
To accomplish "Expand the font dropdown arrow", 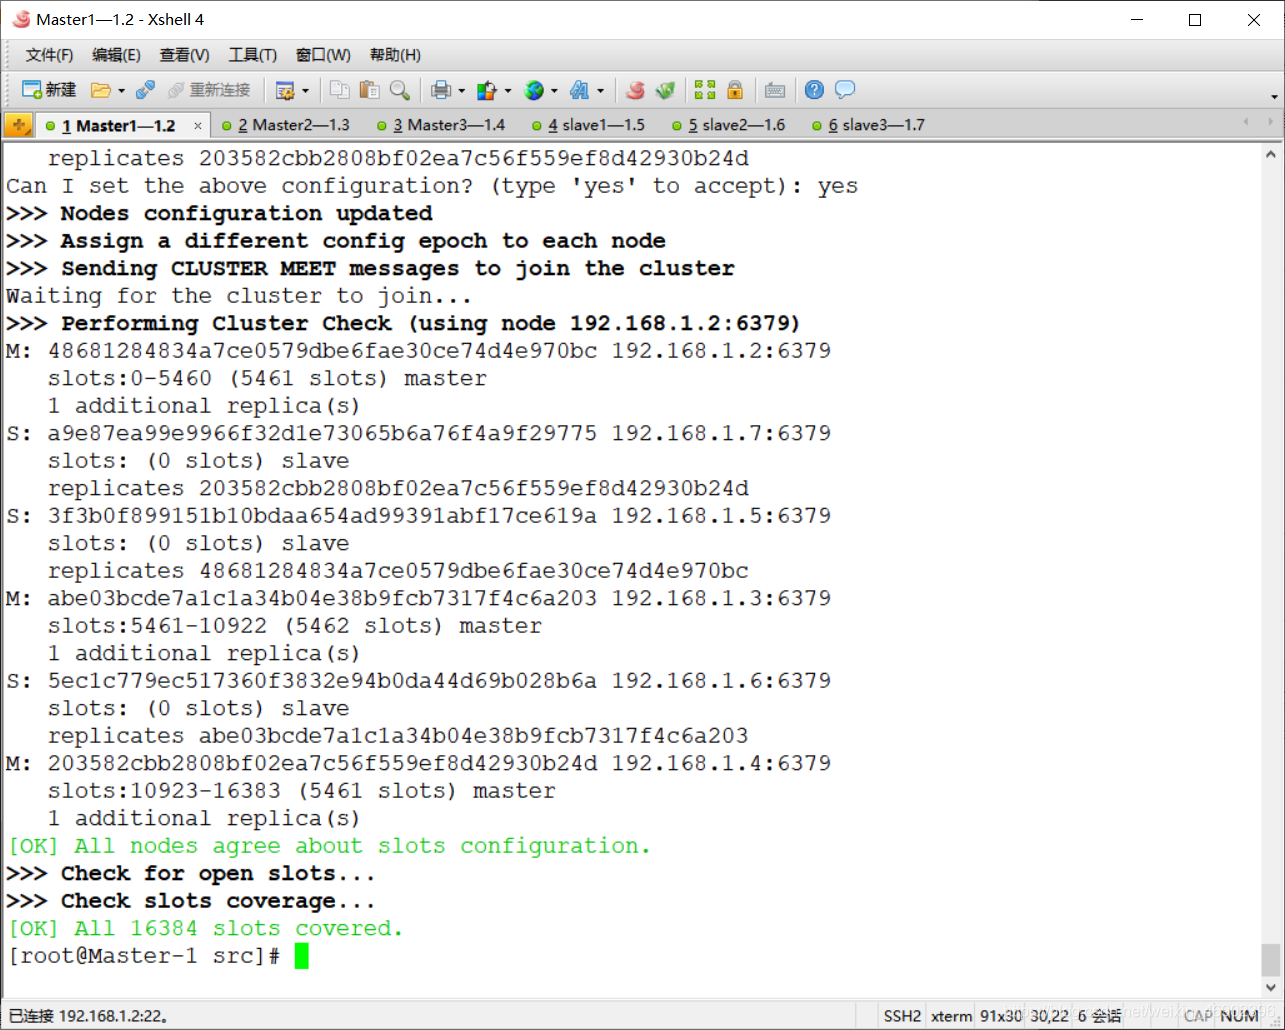I will coord(600,91).
